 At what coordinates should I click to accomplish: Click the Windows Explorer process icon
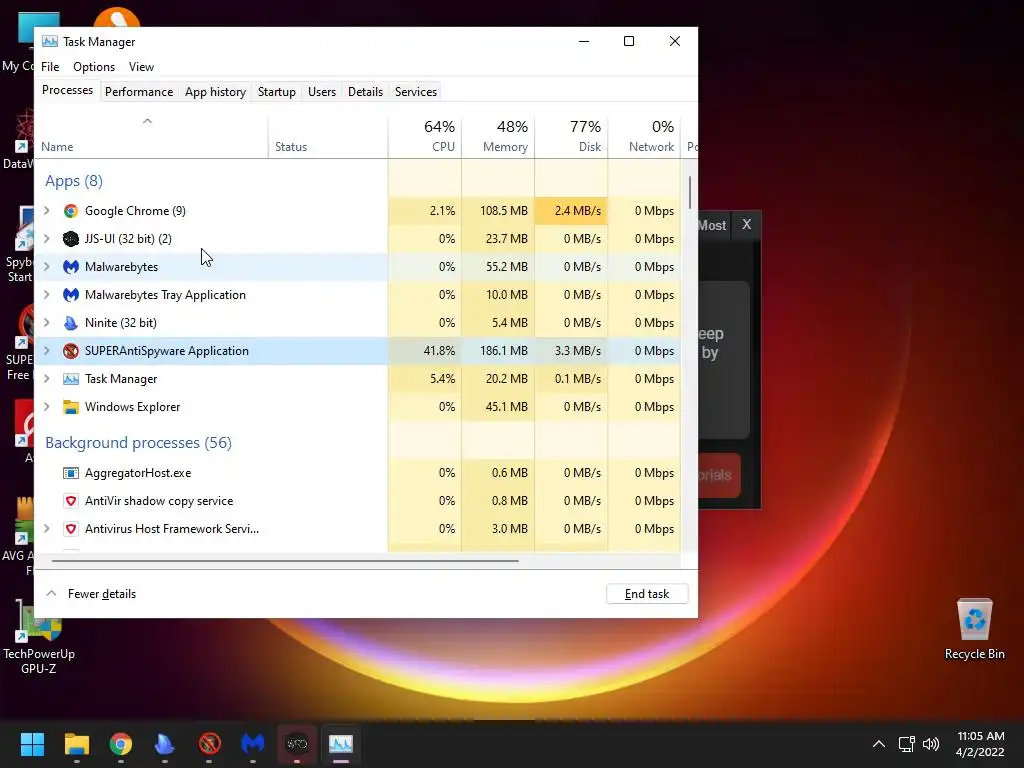[x=71, y=407]
